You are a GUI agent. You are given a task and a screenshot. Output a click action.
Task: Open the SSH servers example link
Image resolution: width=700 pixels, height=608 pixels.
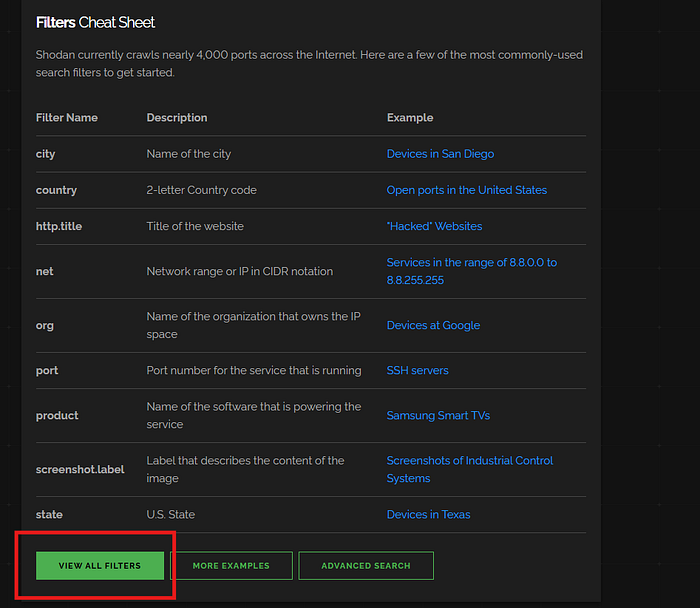click(x=417, y=371)
